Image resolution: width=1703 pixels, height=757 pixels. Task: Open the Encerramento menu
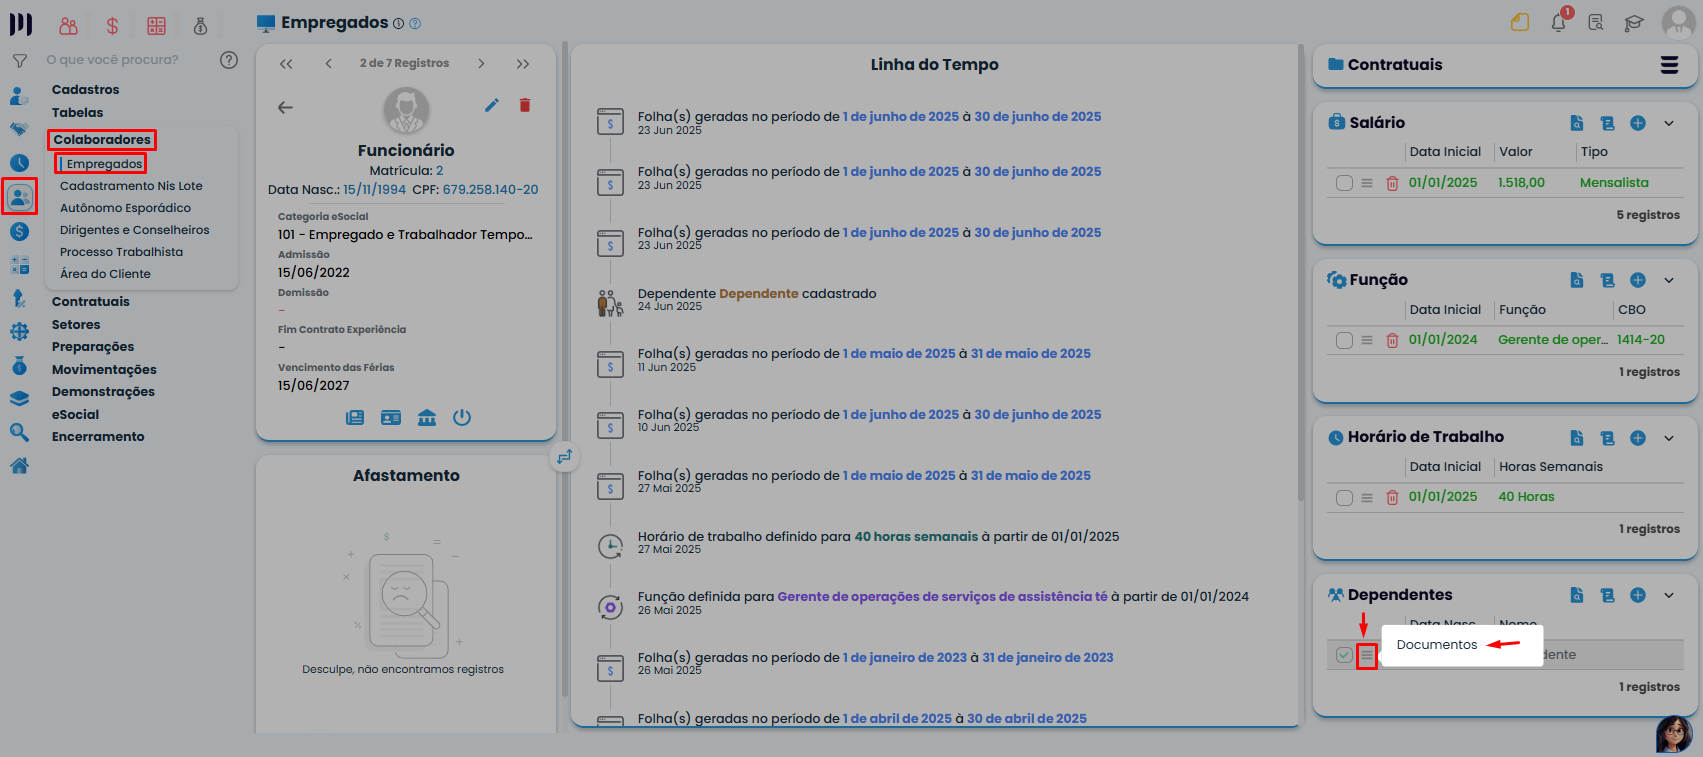(x=98, y=437)
